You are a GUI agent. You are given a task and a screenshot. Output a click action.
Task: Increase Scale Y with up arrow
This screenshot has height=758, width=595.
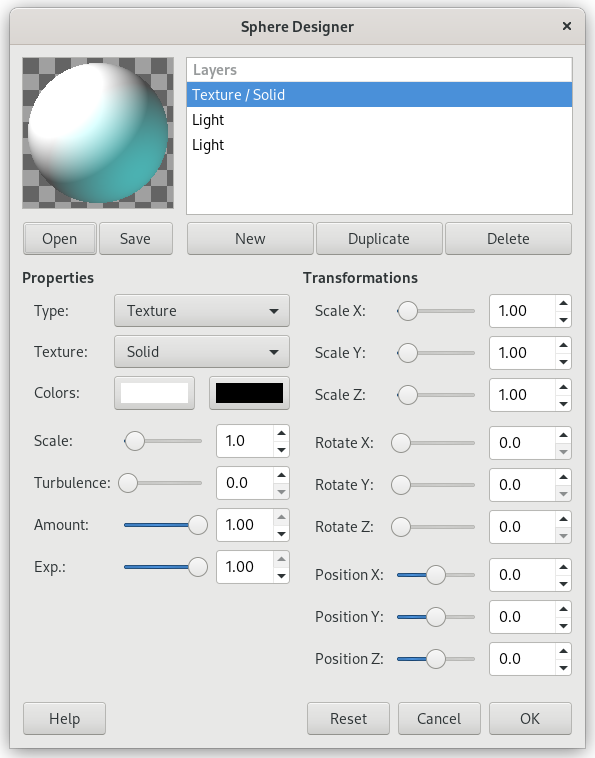(563, 345)
